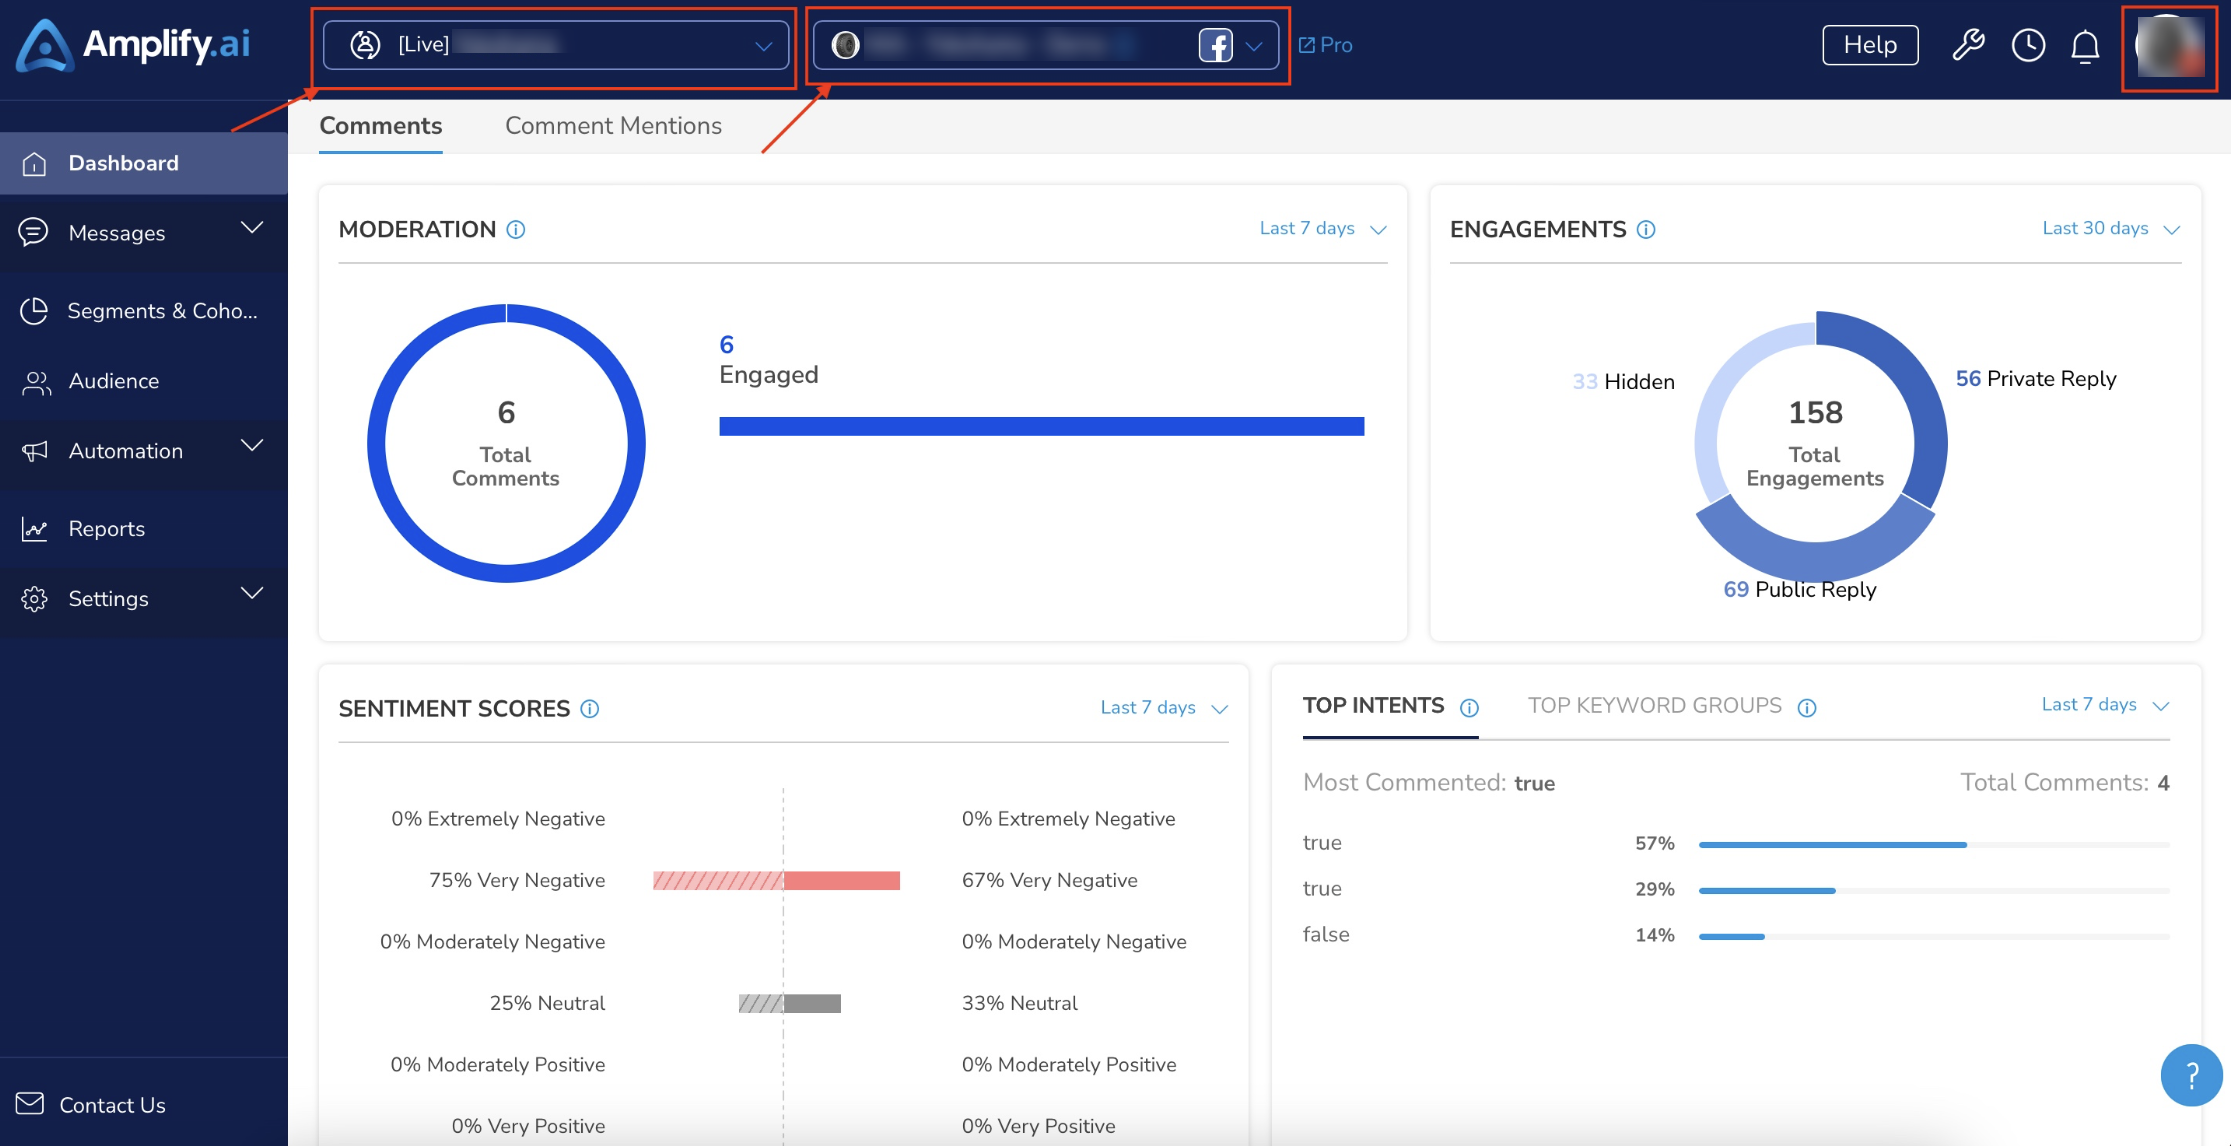Open the Engagements Last 30 days dropdown
Screen dimensions: 2232x1146
click(x=2111, y=229)
